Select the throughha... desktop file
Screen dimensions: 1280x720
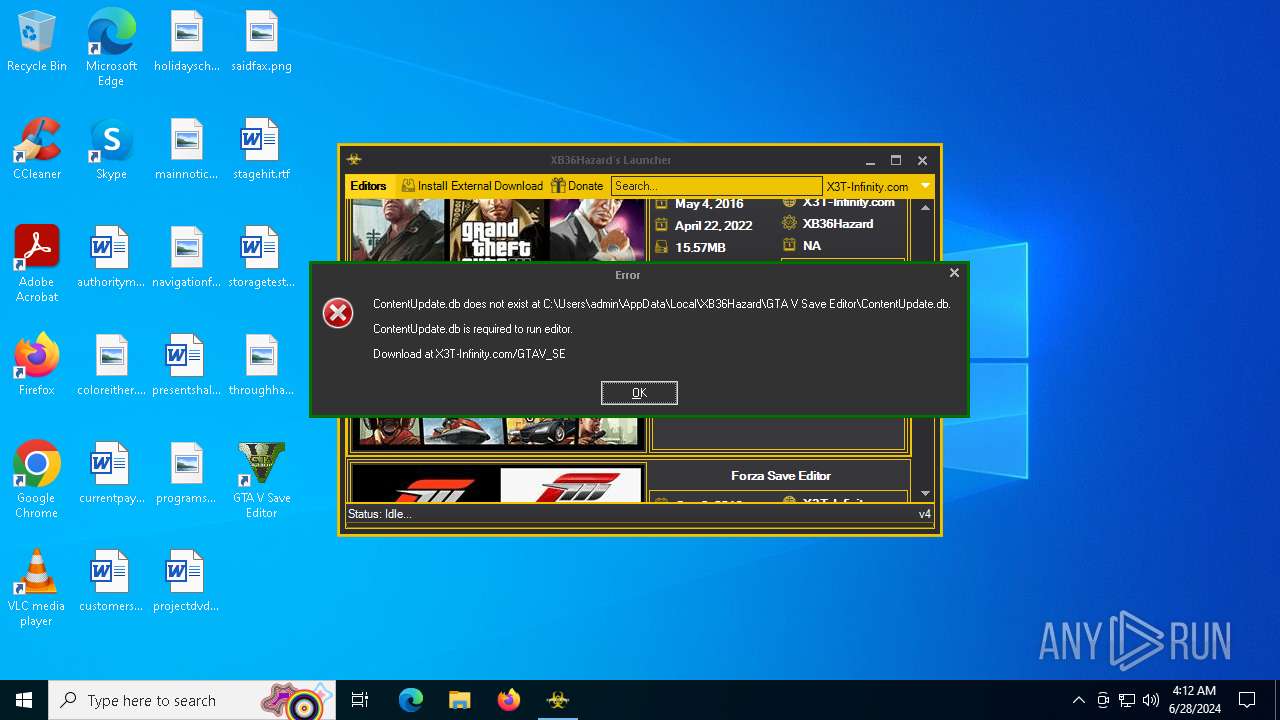coord(261,366)
